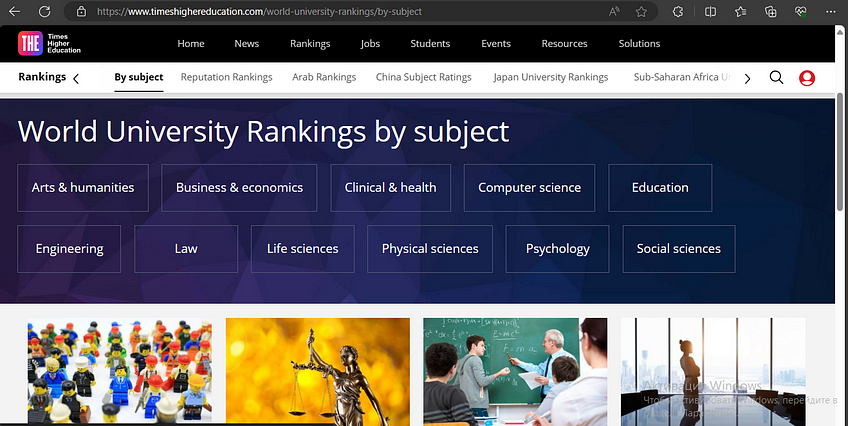This screenshot has height=426, width=848.
Task: Open site search magnifier icon
Action: coord(777,78)
